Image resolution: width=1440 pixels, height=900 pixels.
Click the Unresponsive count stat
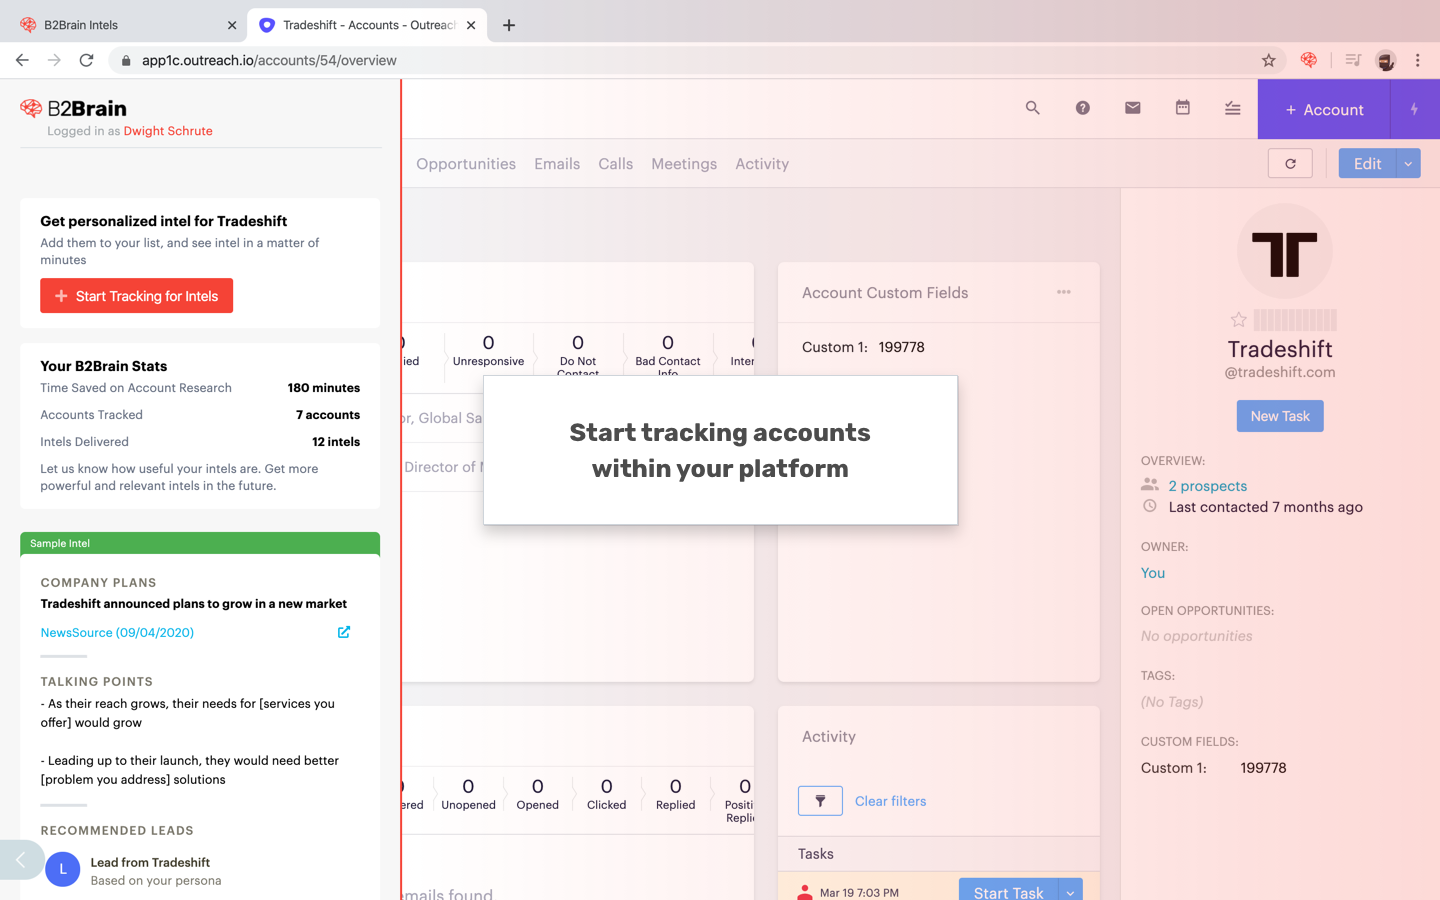click(x=488, y=351)
